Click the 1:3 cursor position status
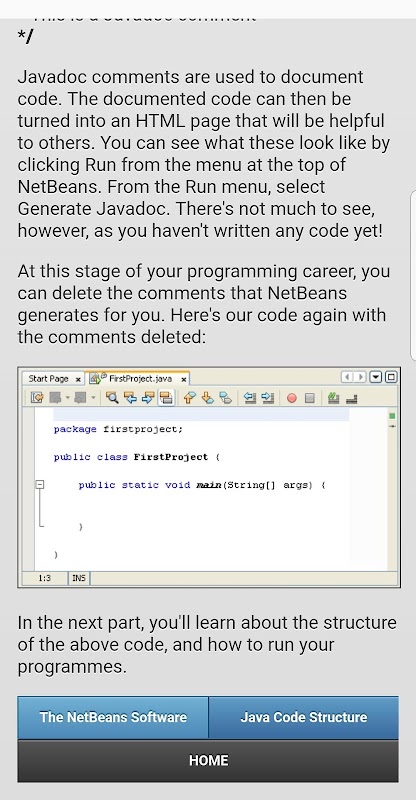 44,578
